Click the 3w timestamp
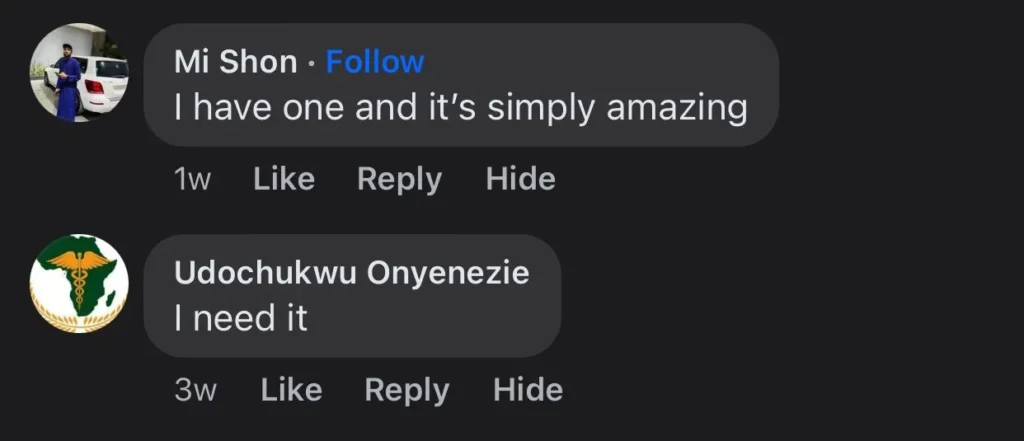 195,390
